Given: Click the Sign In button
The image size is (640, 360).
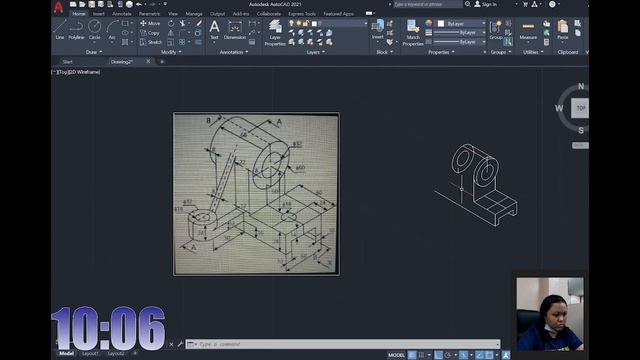Looking at the screenshot, I should 486,4.
